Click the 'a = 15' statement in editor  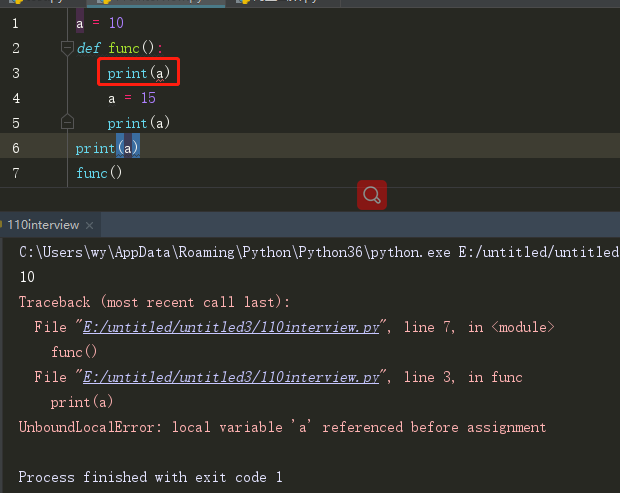point(132,98)
